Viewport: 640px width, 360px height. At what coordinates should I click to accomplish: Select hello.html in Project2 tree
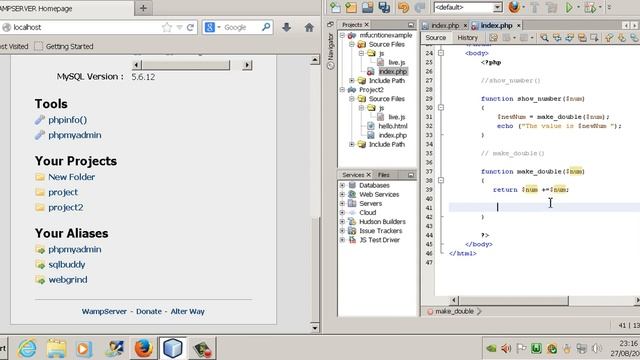[393, 126]
